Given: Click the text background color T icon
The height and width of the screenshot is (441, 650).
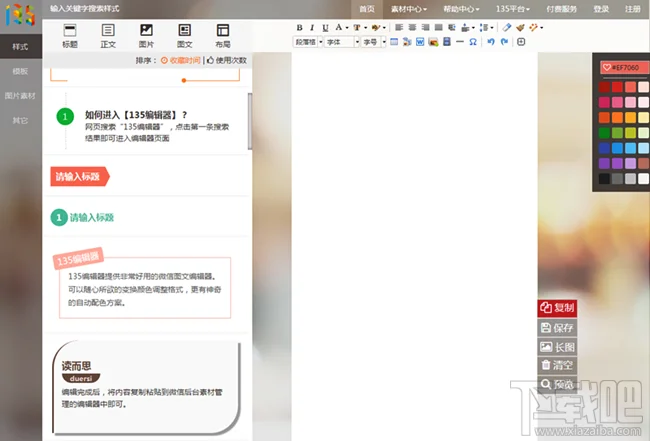Looking at the screenshot, I should pyautogui.click(x=357, y=27).
